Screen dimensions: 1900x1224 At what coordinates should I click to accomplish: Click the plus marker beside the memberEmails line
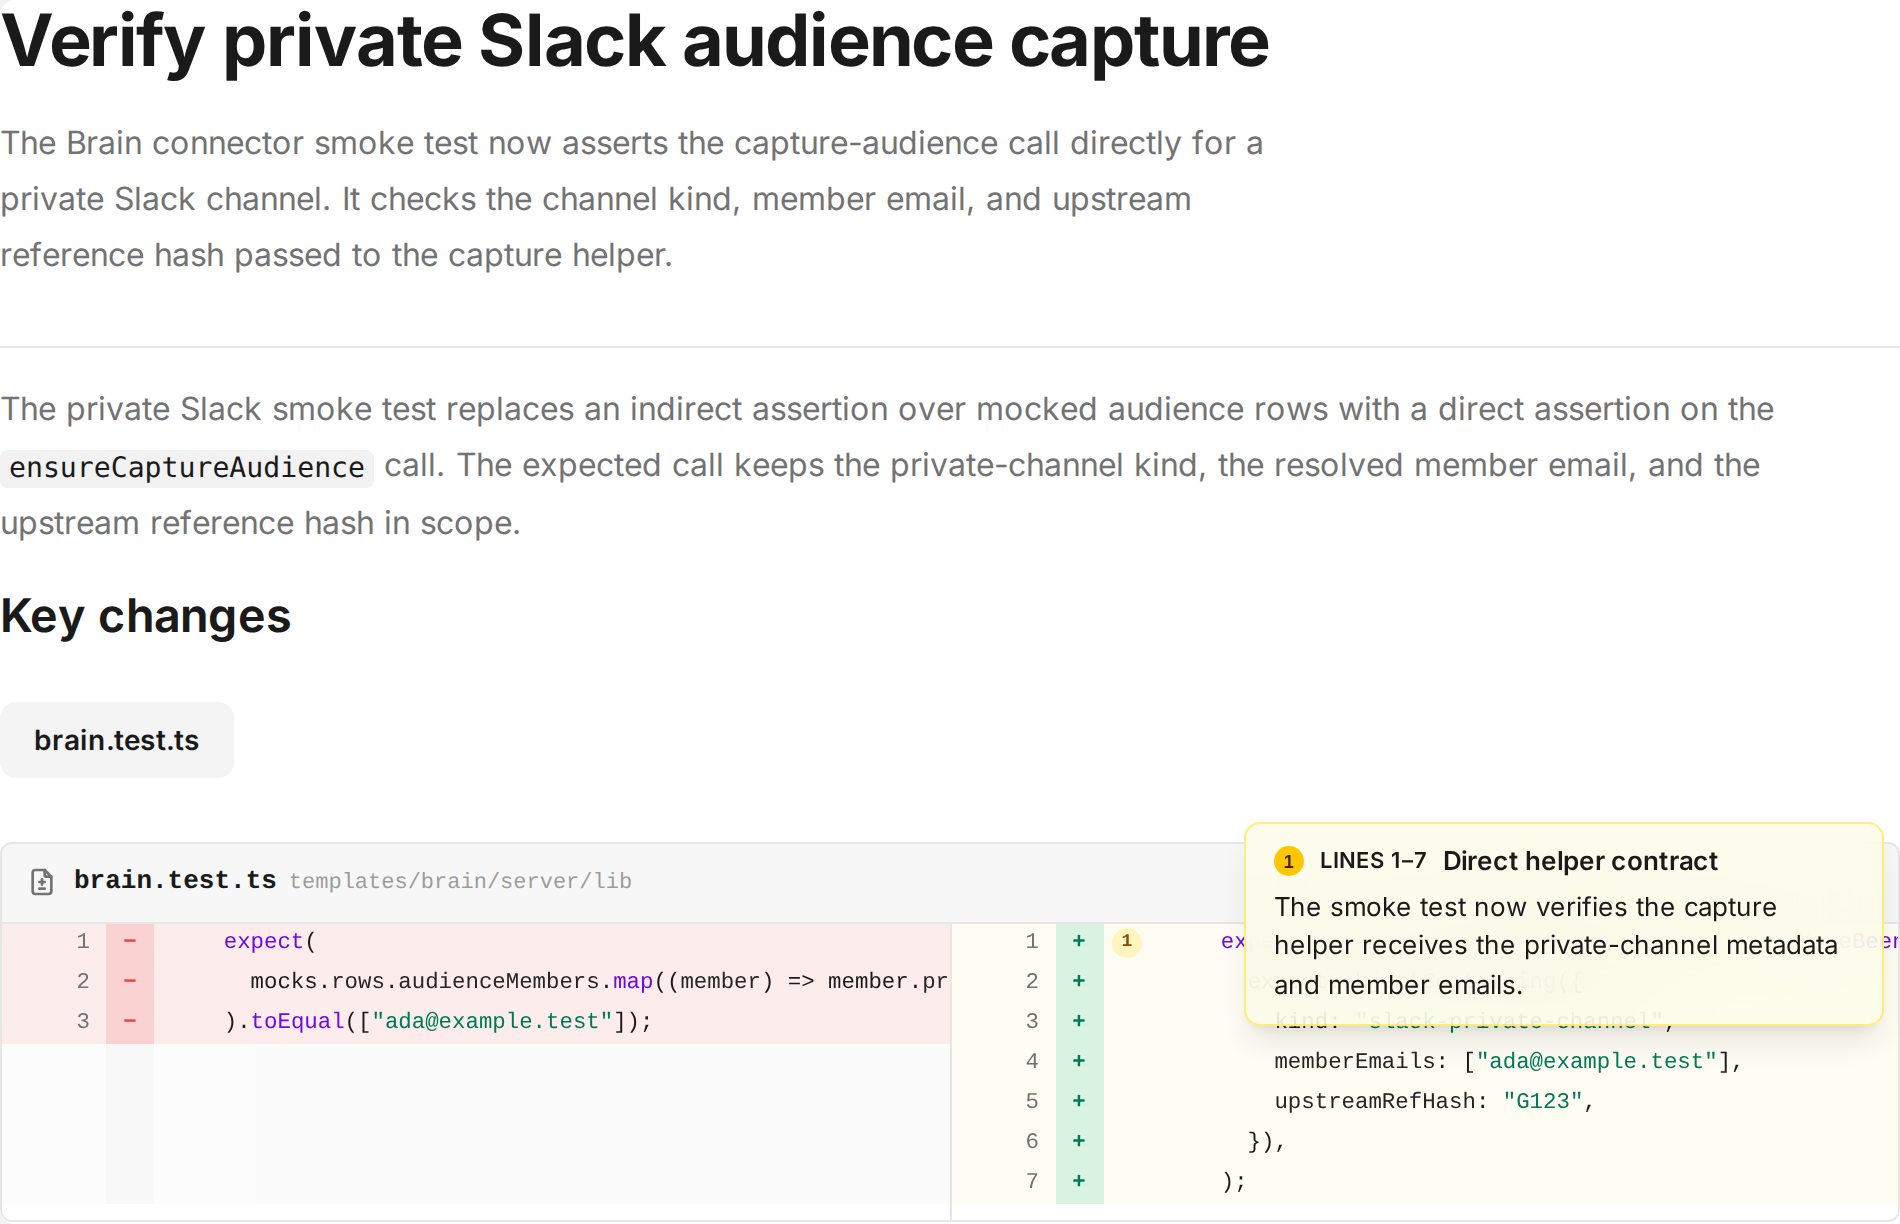point(1079,1061)
